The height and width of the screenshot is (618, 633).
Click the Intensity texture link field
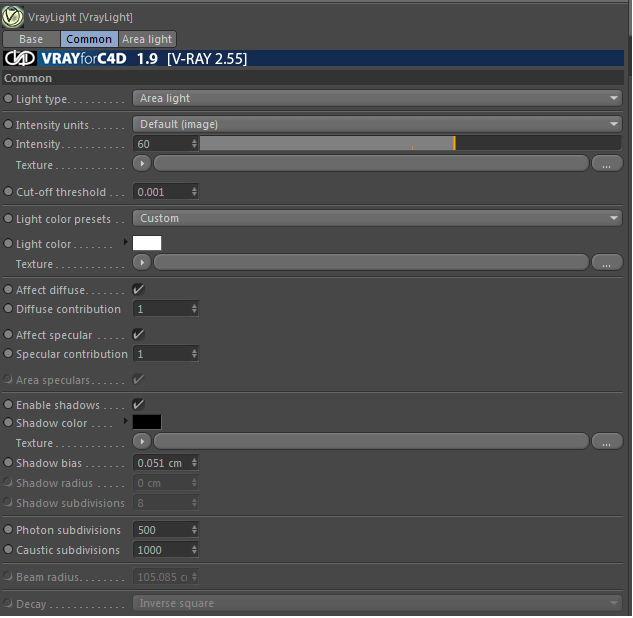371,163
